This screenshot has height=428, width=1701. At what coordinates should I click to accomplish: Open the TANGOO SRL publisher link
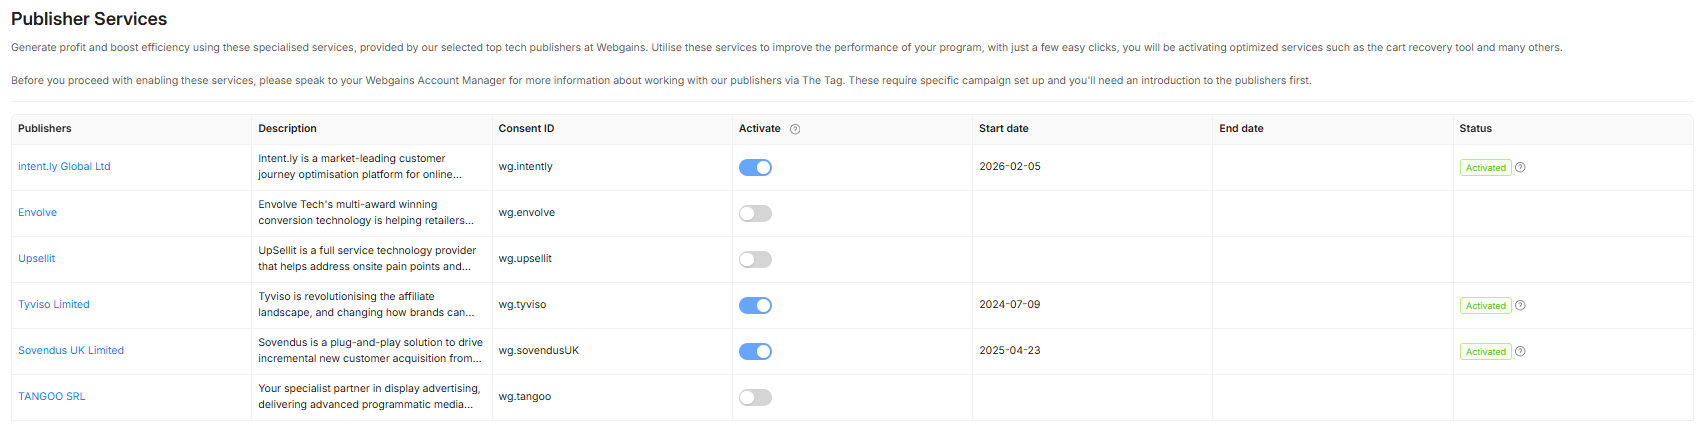tap(51, 396)
